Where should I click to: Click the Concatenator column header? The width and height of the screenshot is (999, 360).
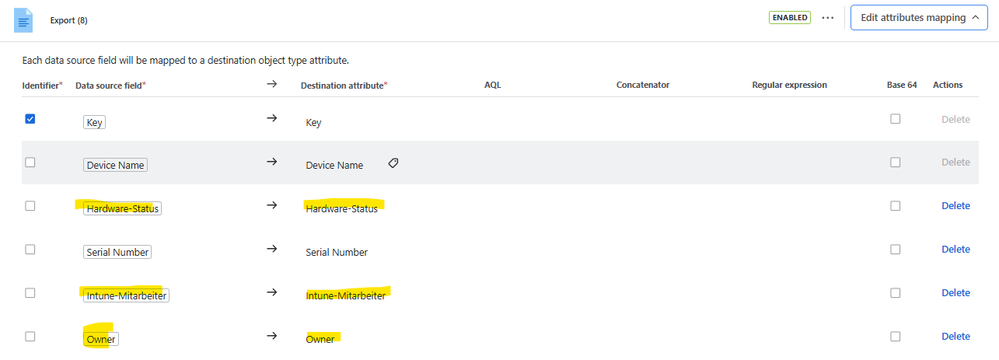[x=643, y=85]
